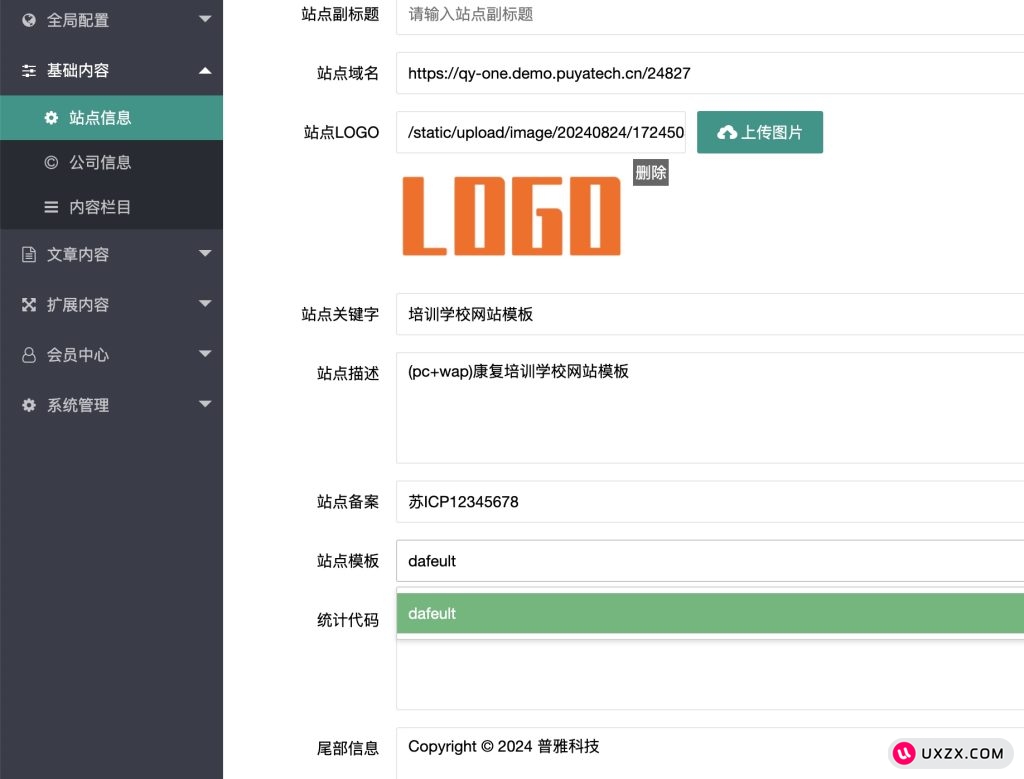Click the expand icon beside 扩展内容
The height and width of the screenshot is (779, 1024).
pyautogui.click(x=29, y=305)
